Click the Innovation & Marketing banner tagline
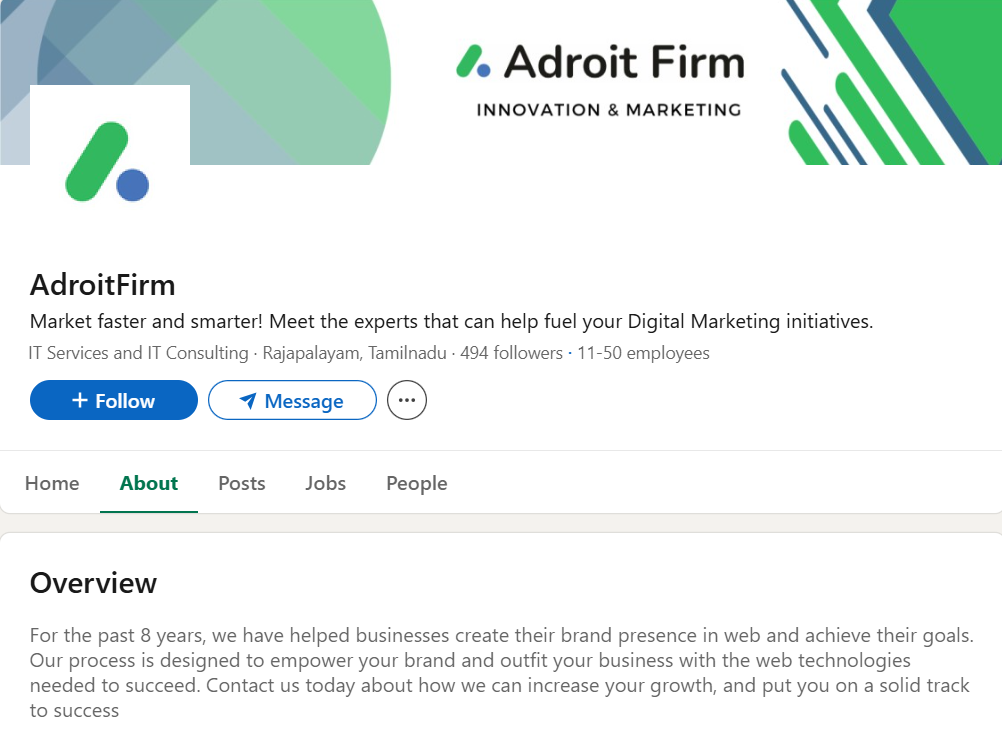This screenshot has width=1002, height=743. click(x=609, y=110)
